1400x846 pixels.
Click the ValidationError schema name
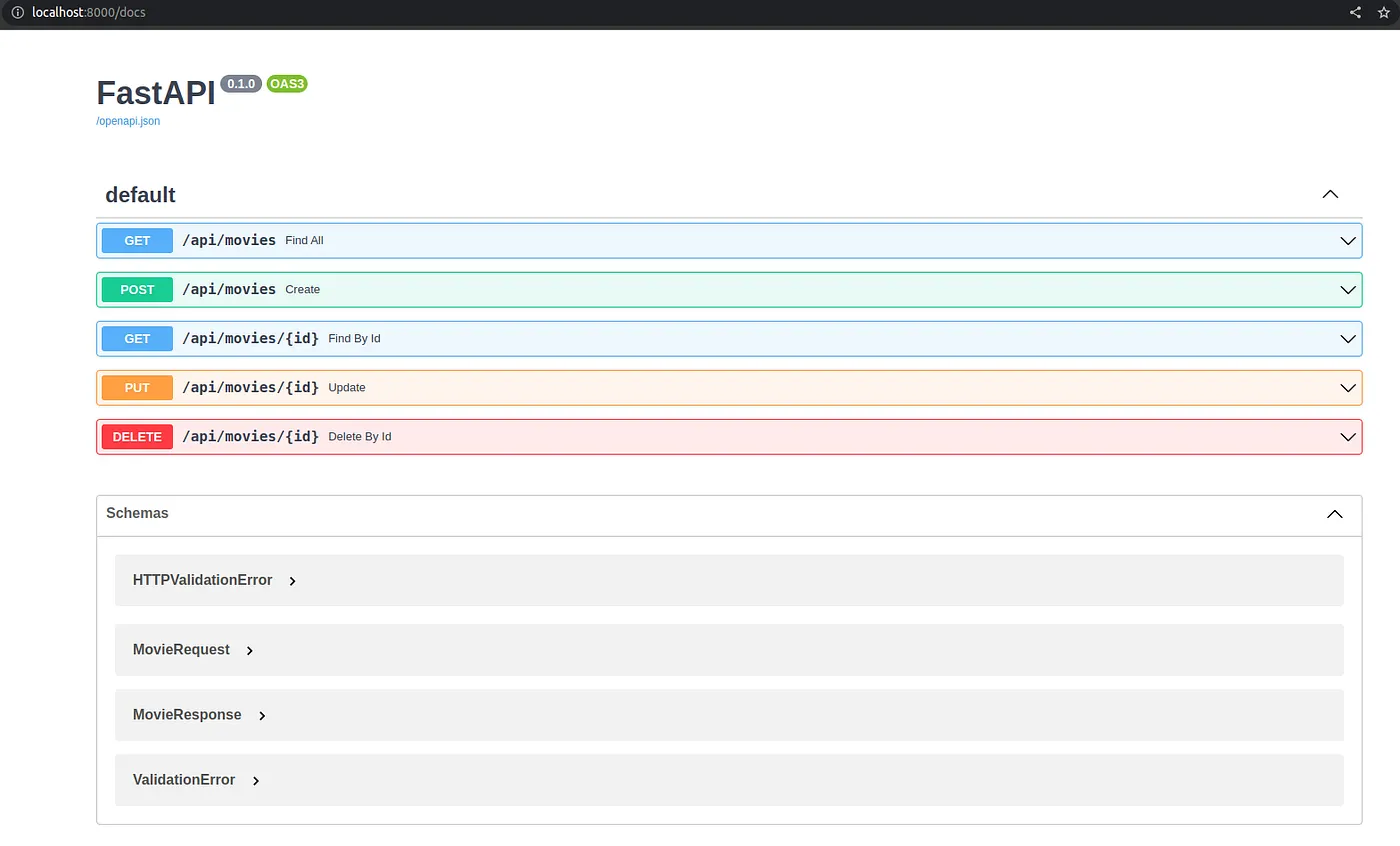point(184,780)
